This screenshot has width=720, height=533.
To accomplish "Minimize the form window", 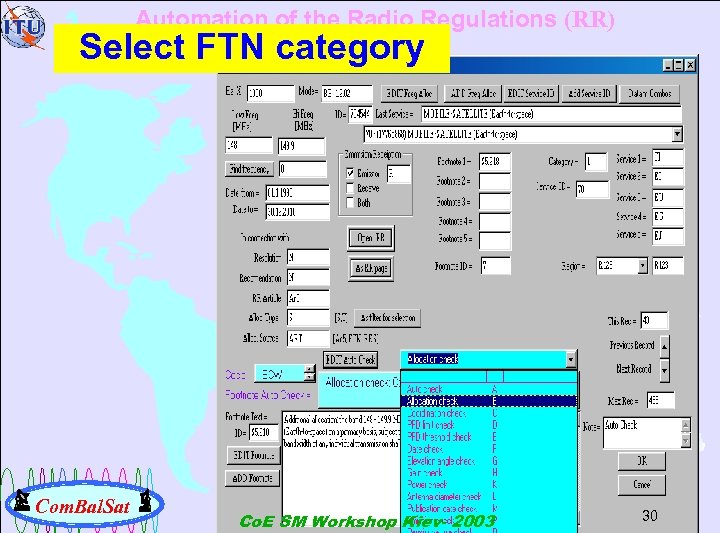I will point(668,65).
